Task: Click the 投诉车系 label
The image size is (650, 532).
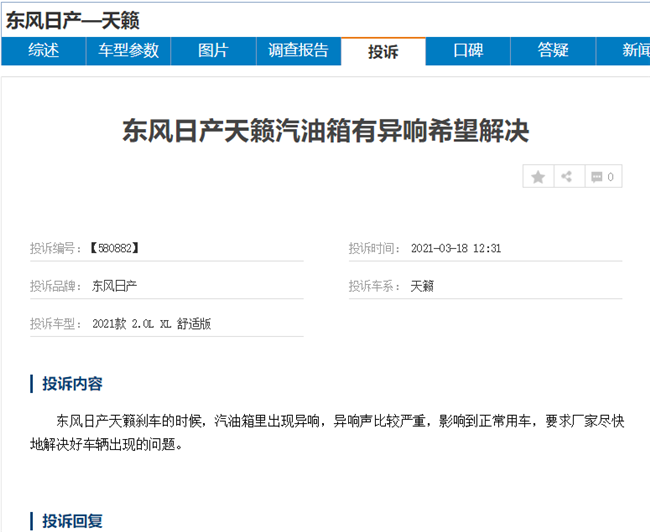Action: [374, 286]
